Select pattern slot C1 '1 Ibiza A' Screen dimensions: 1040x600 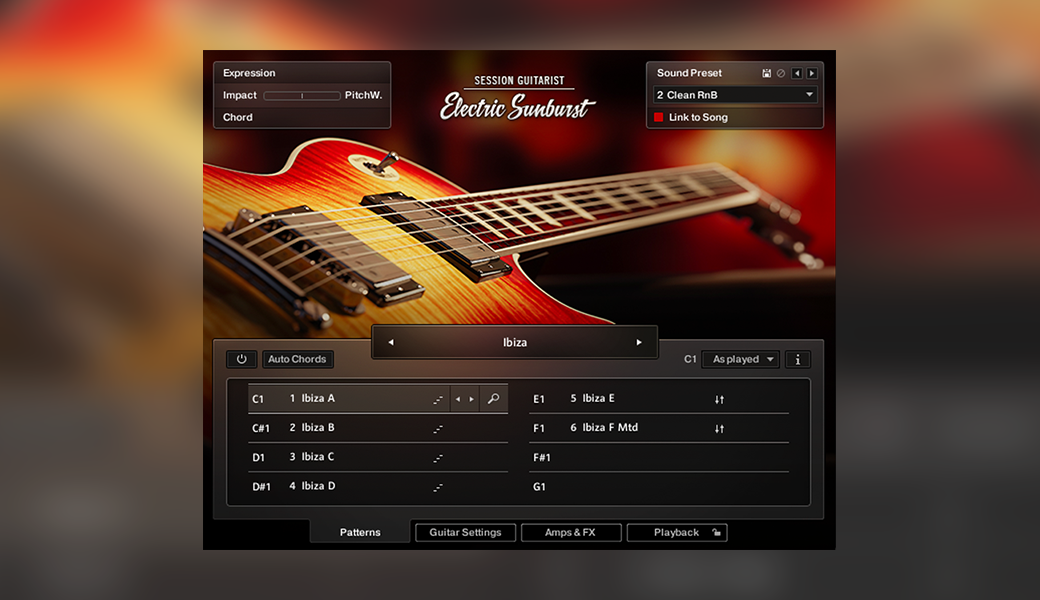pyautogui.click(x=378, y=398)
